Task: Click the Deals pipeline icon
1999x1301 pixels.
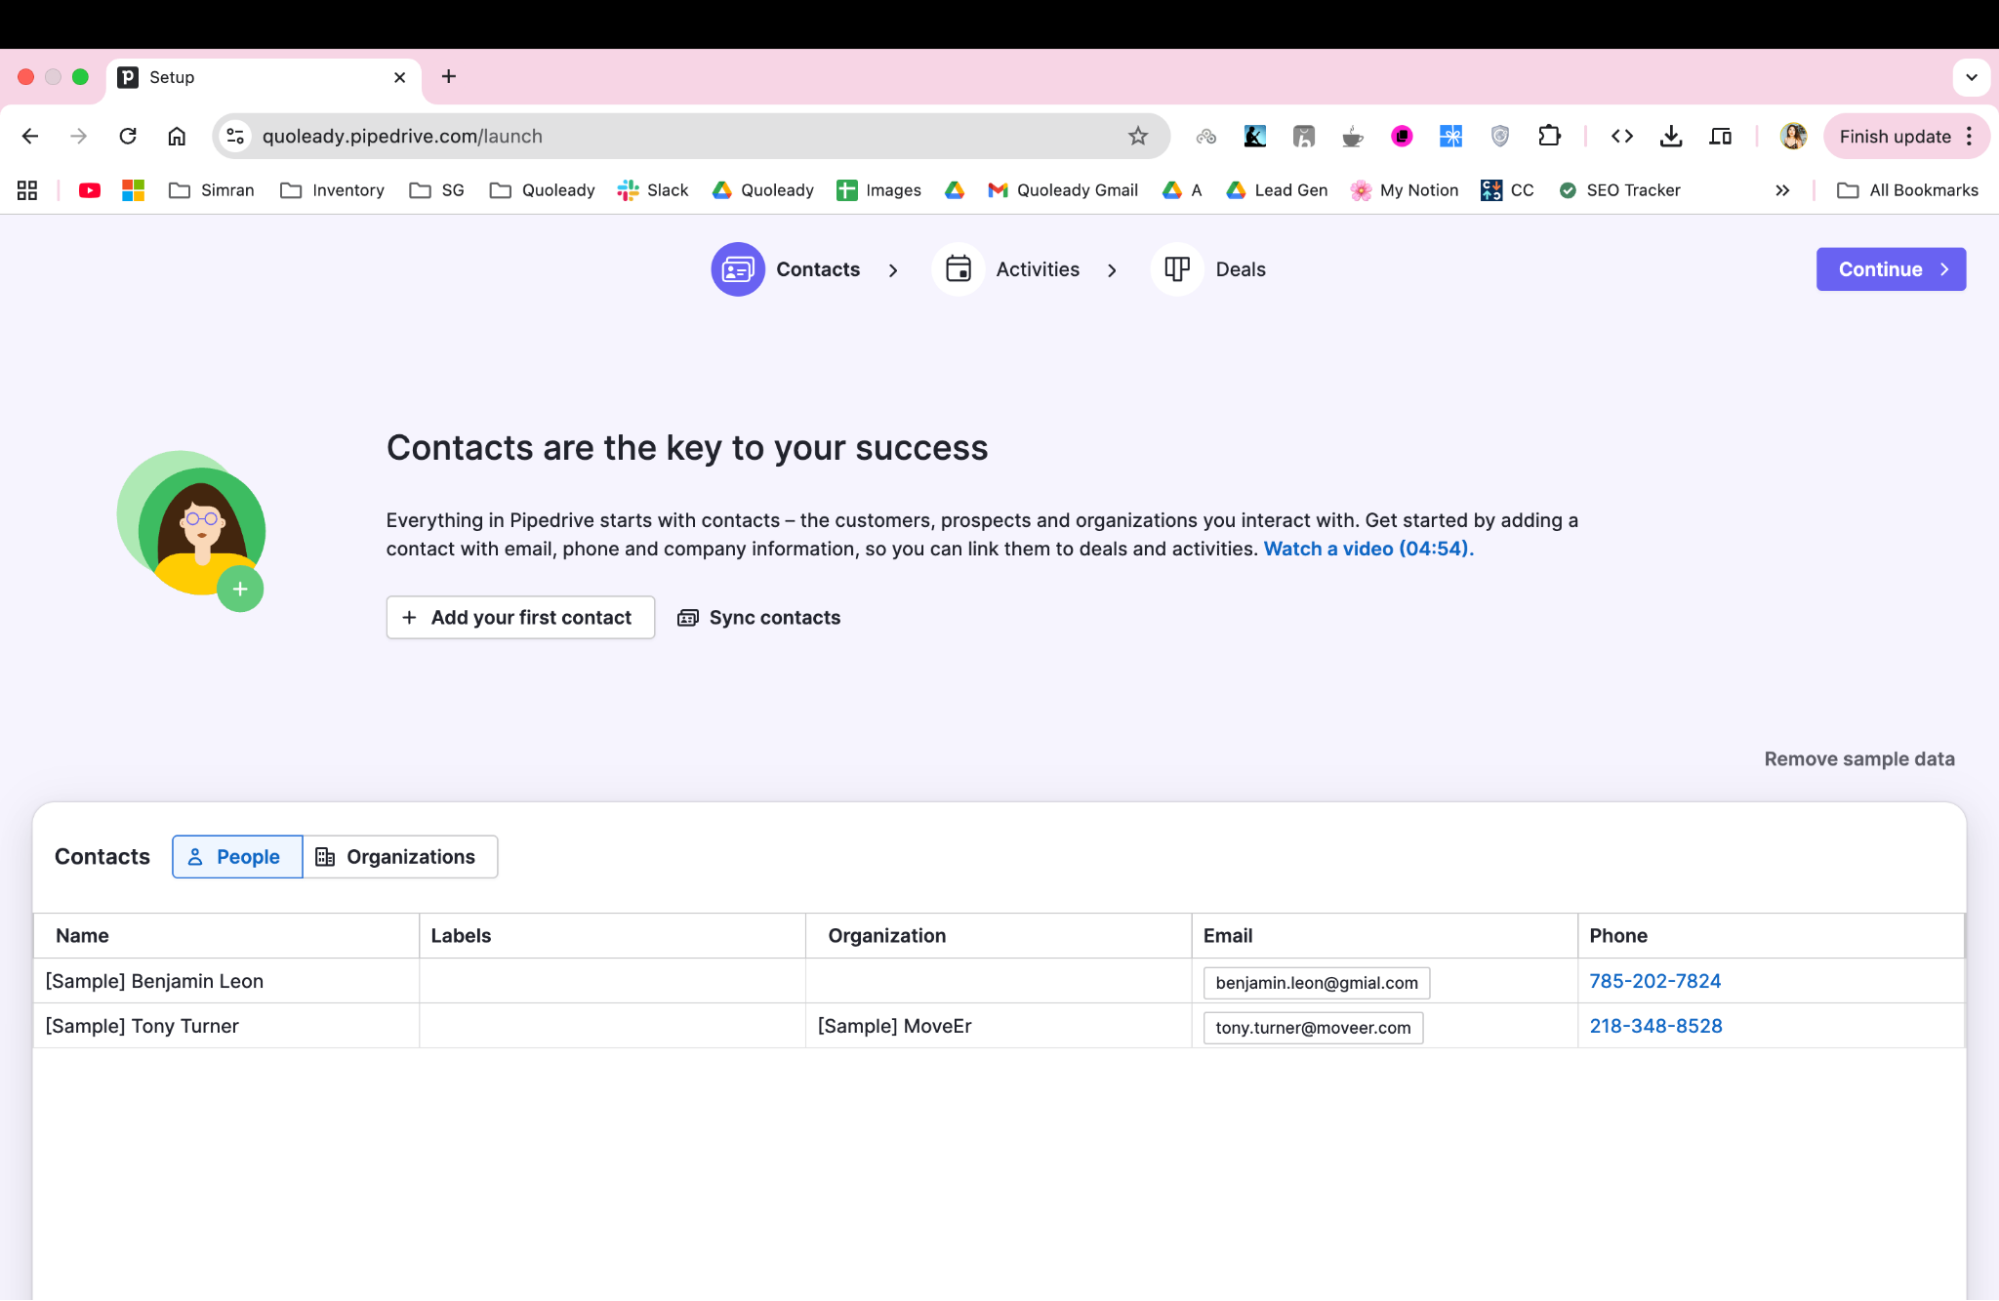Action: click(x=1176, y=269)
